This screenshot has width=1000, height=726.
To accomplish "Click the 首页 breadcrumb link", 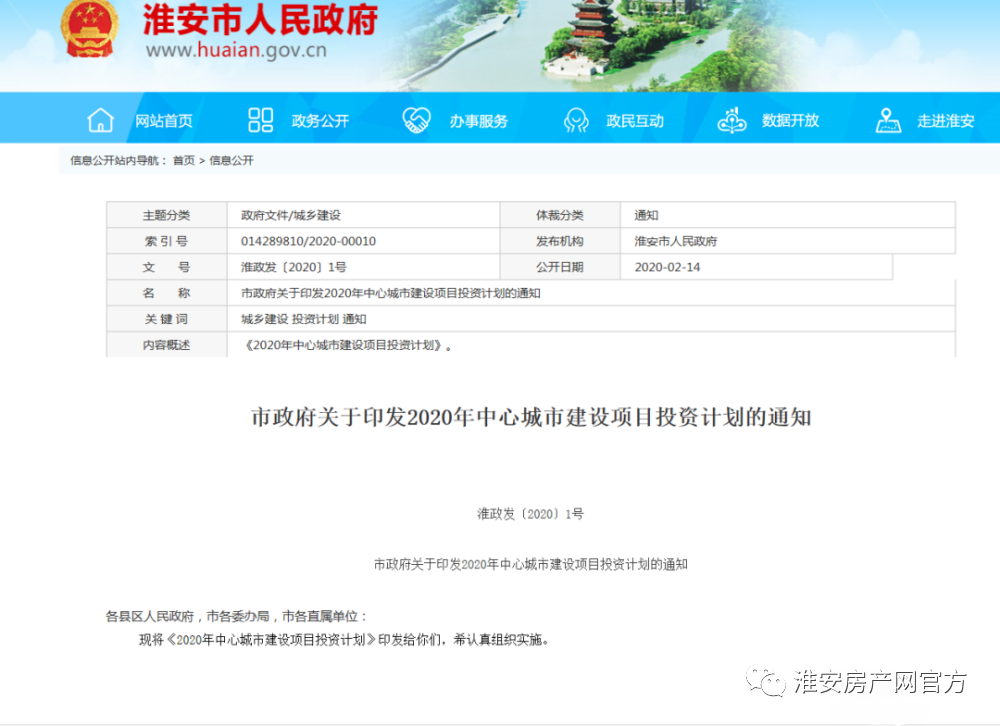I will 184,160.
